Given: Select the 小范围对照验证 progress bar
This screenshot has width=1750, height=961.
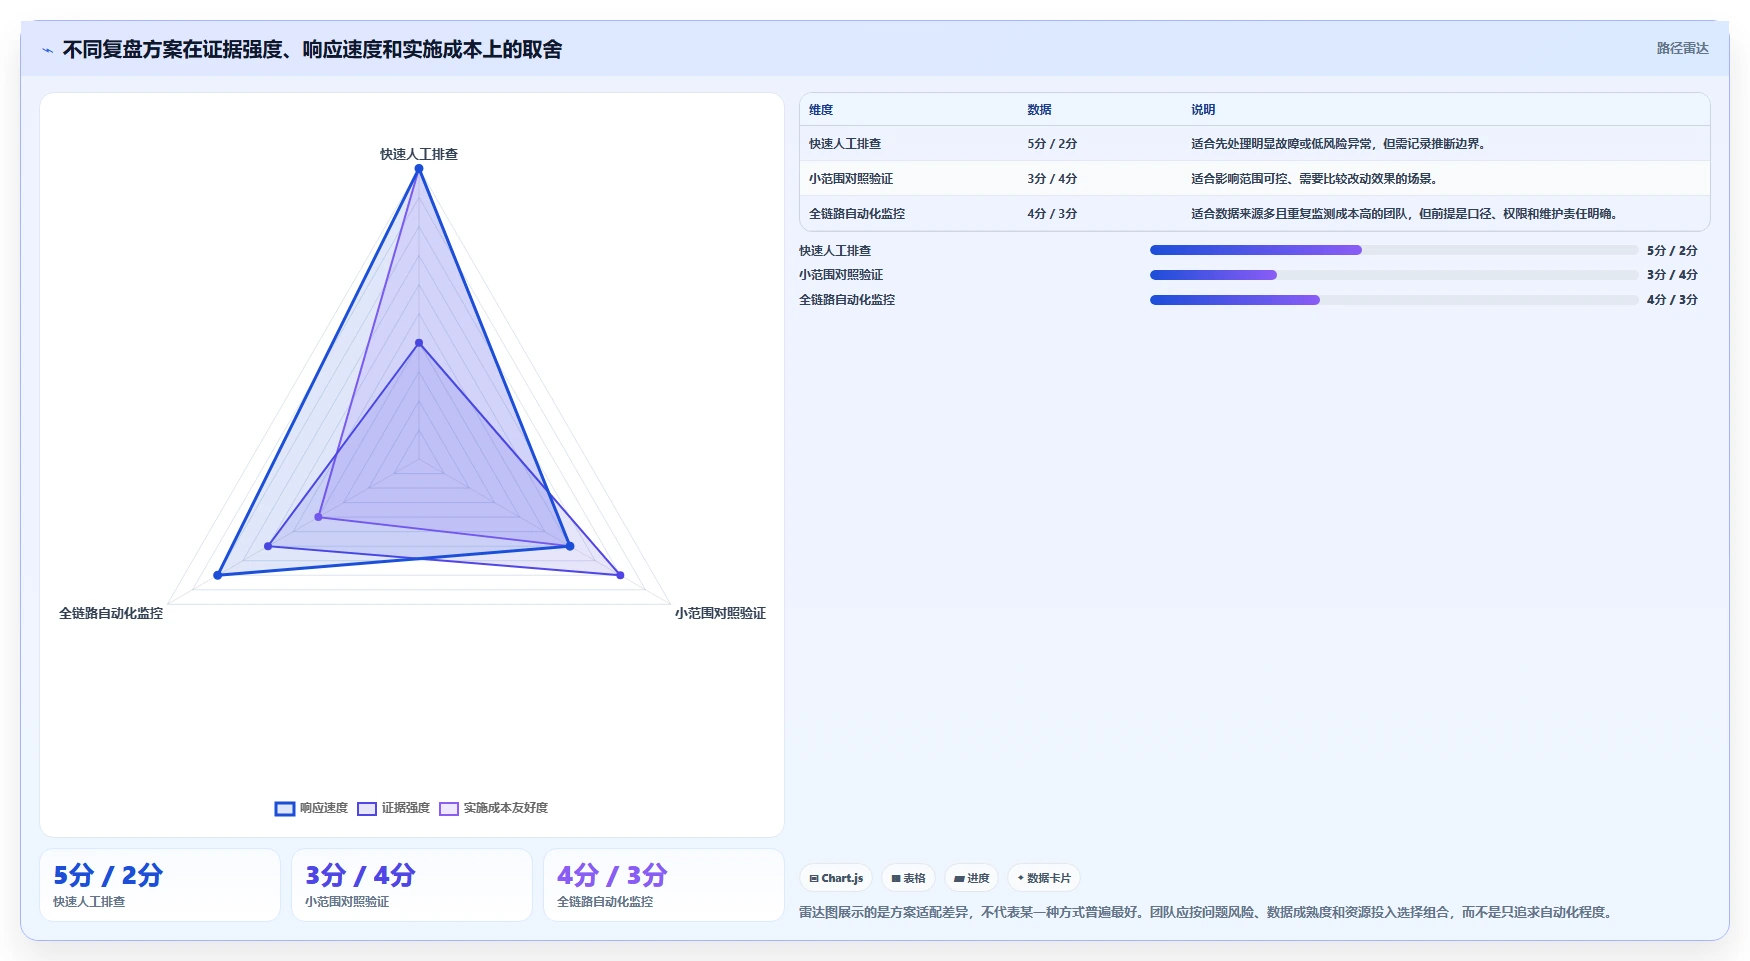Looking at the screenshot, I should tap(1394, 275).
